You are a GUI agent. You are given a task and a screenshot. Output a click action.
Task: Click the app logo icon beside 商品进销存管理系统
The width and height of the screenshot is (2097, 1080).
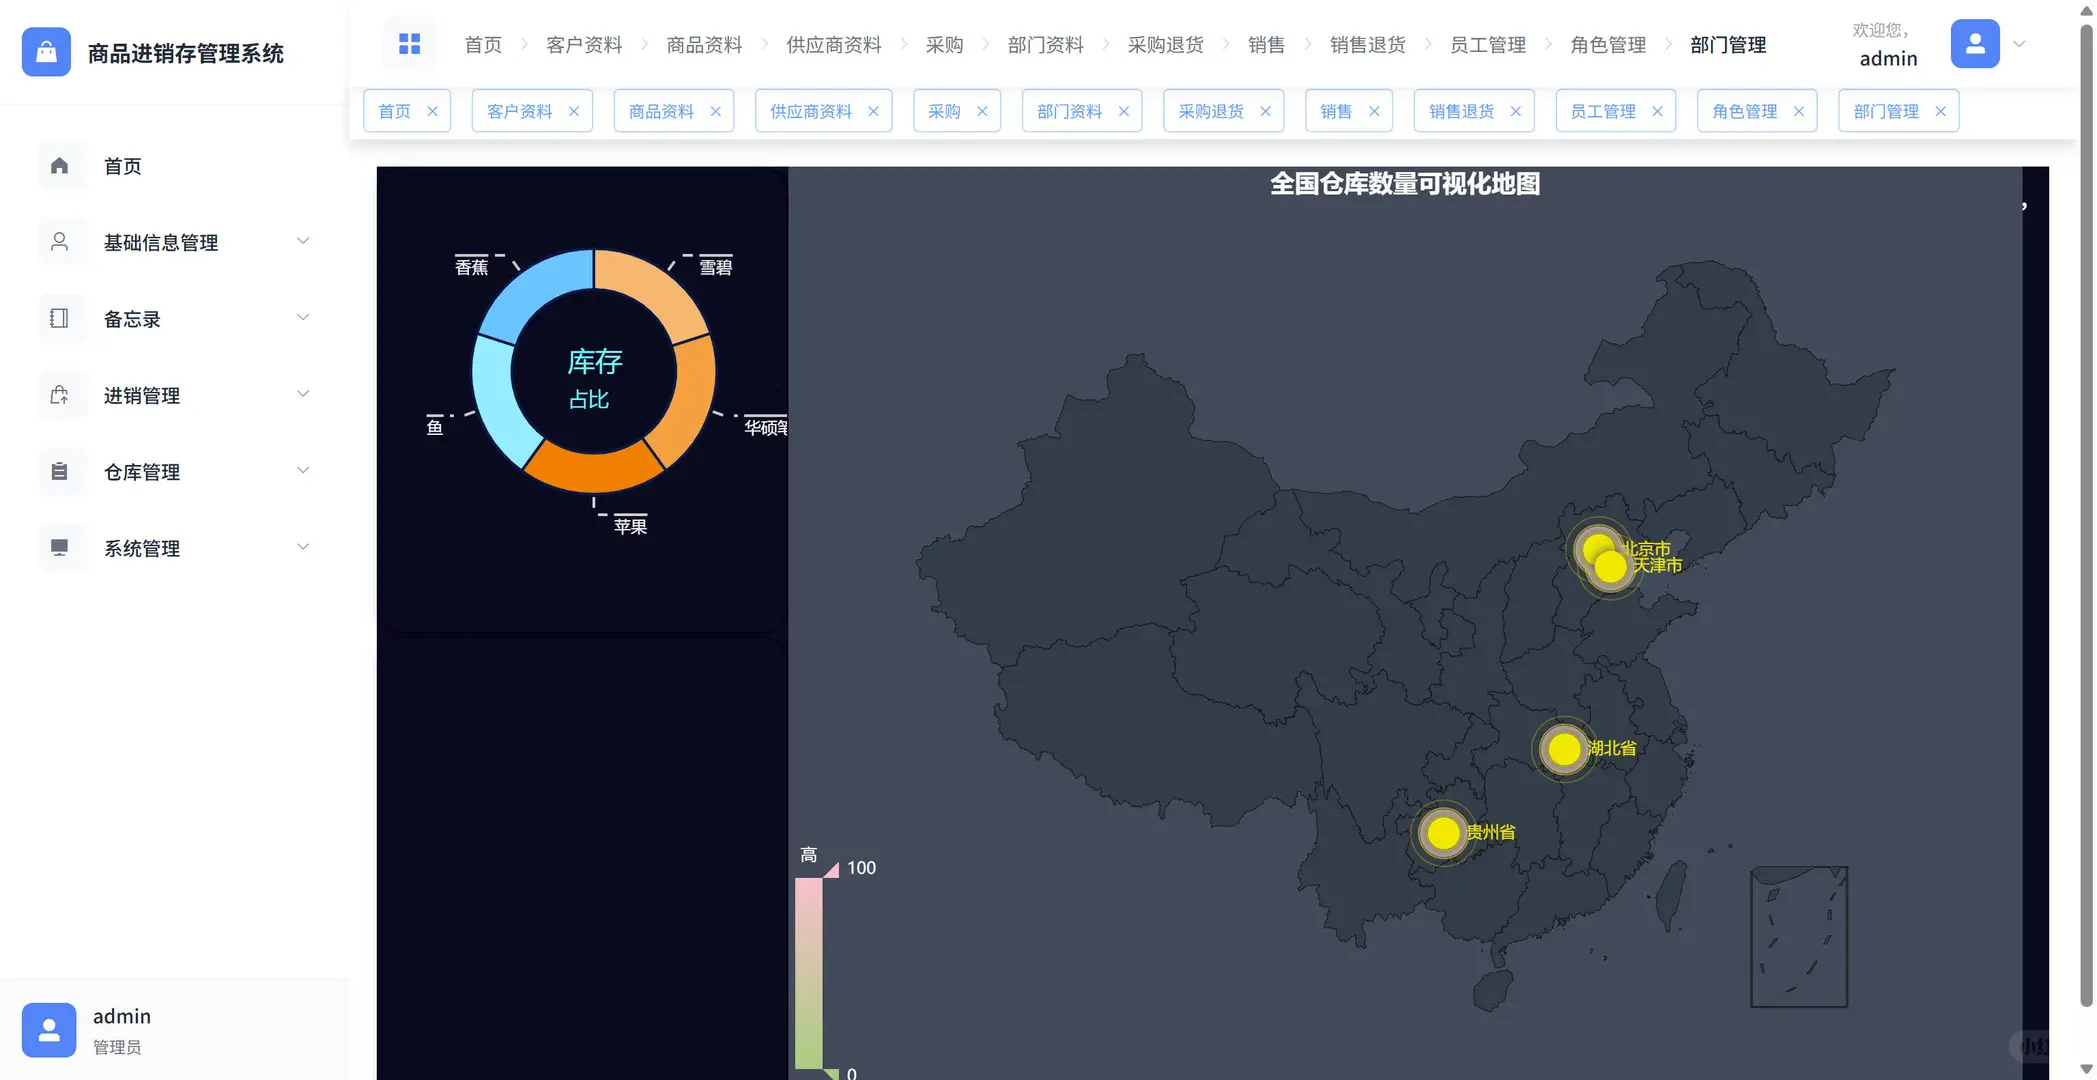click(x=46, y=52)
